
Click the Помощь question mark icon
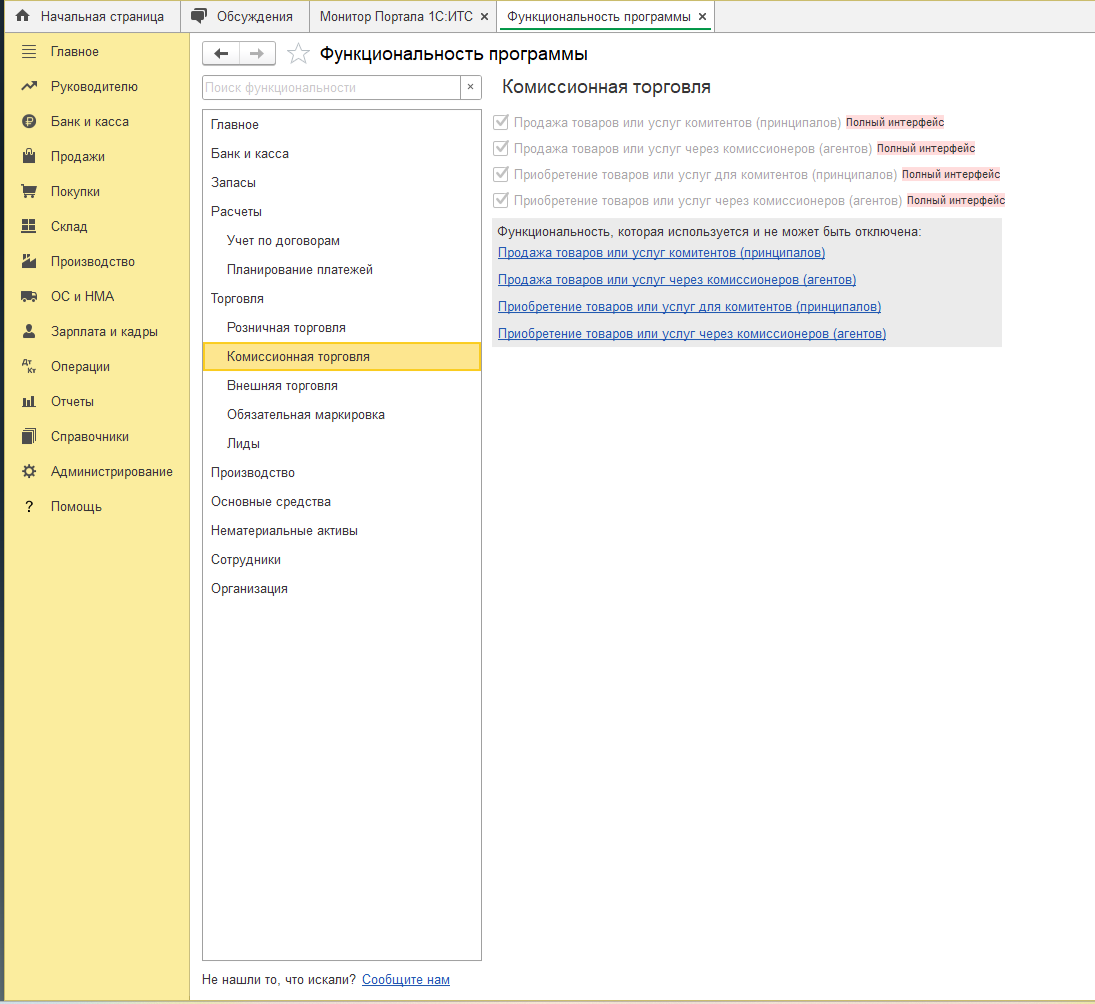[x=29, y=506]
